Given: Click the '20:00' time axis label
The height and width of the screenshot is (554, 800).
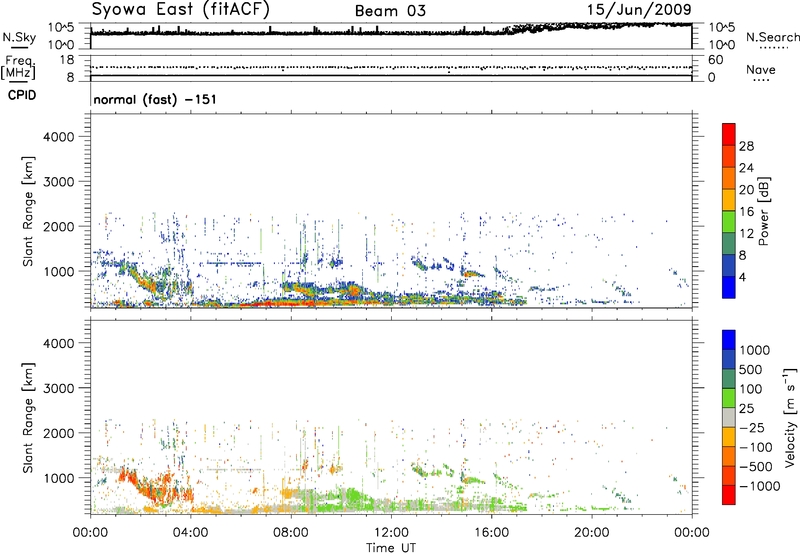Looking at the screenshot, I should pos(591,533).
